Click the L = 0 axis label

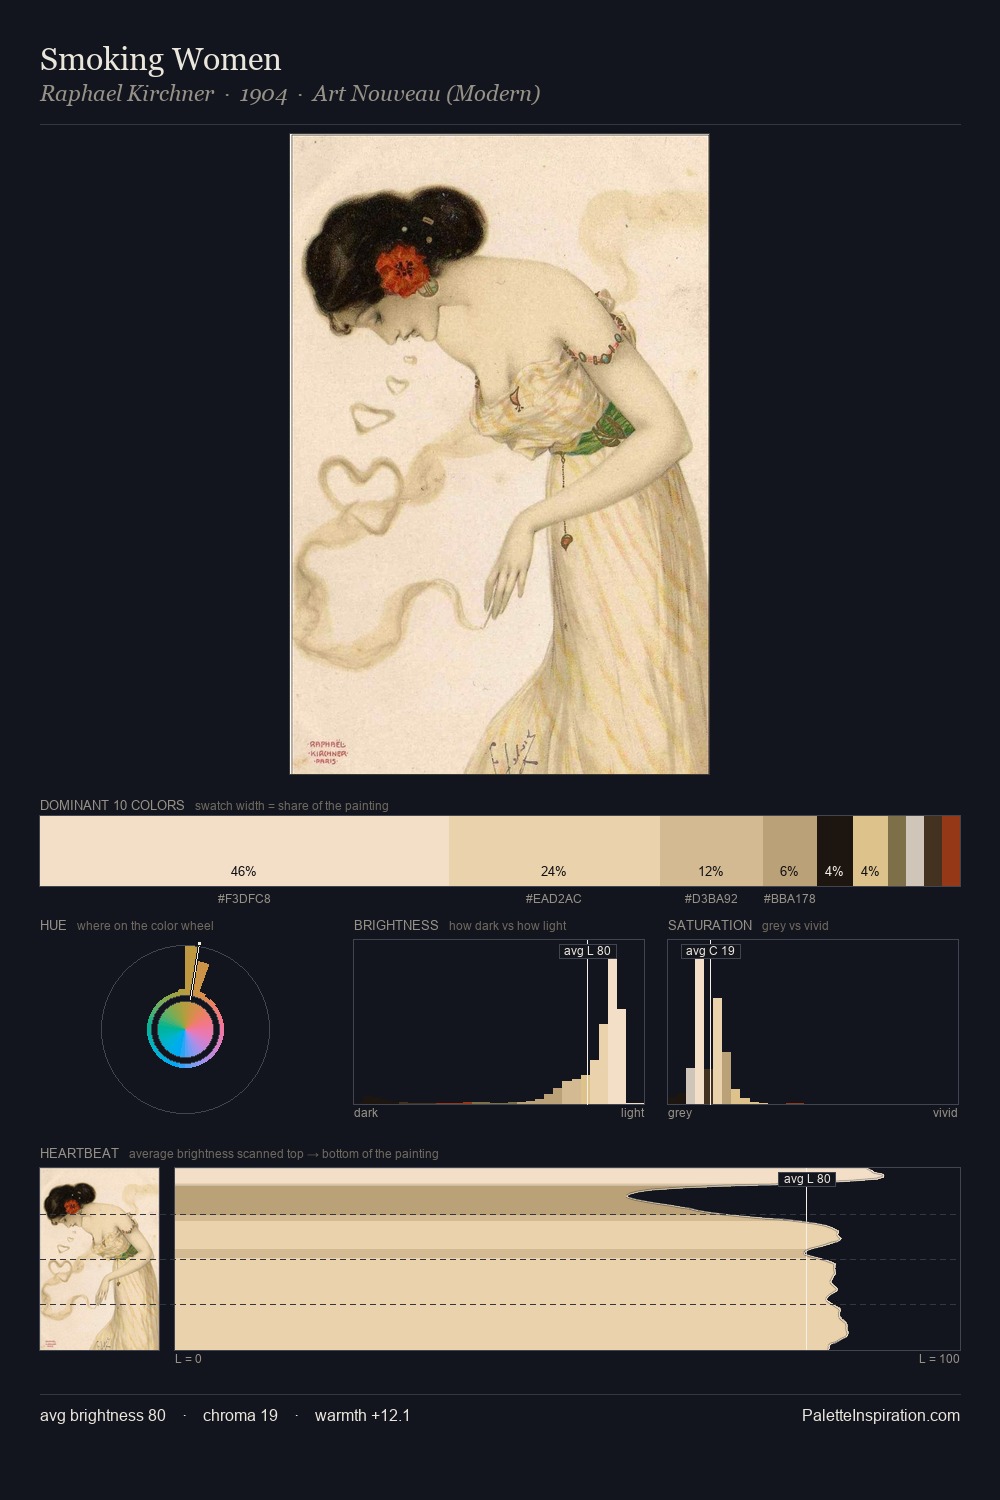point(188,1359)
